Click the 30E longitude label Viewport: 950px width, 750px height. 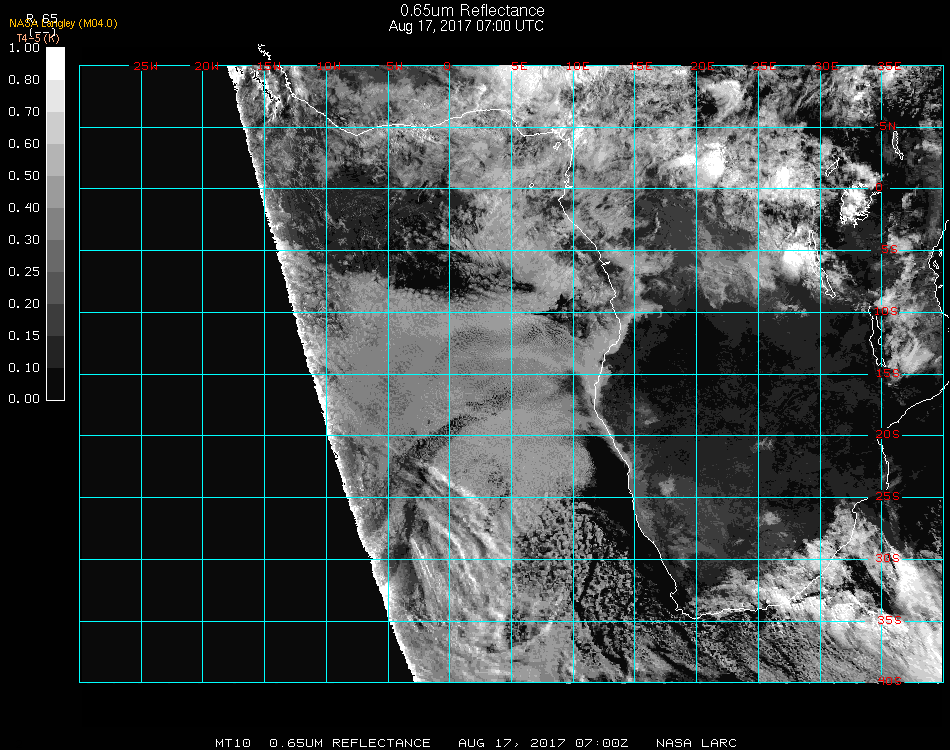pos(826,66)
